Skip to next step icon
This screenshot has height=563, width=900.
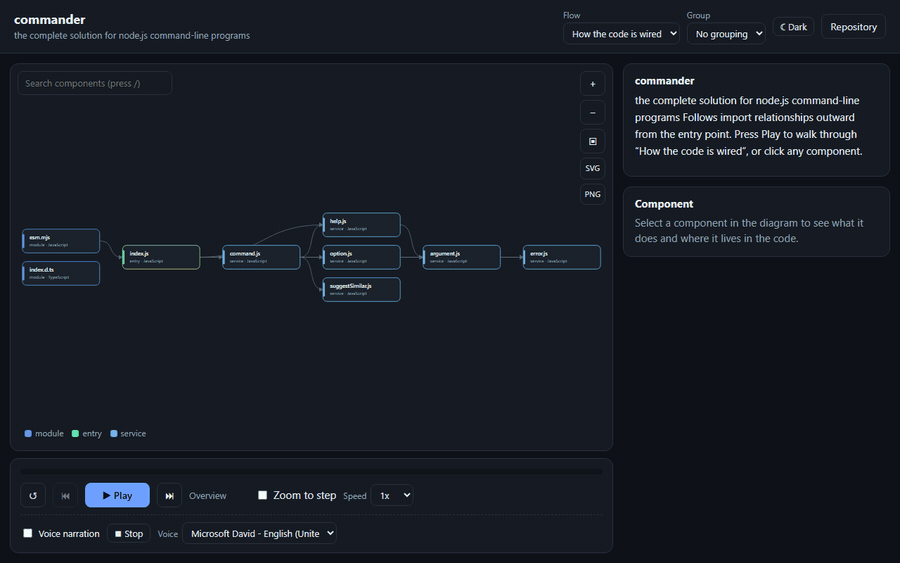tap(169, 495)
